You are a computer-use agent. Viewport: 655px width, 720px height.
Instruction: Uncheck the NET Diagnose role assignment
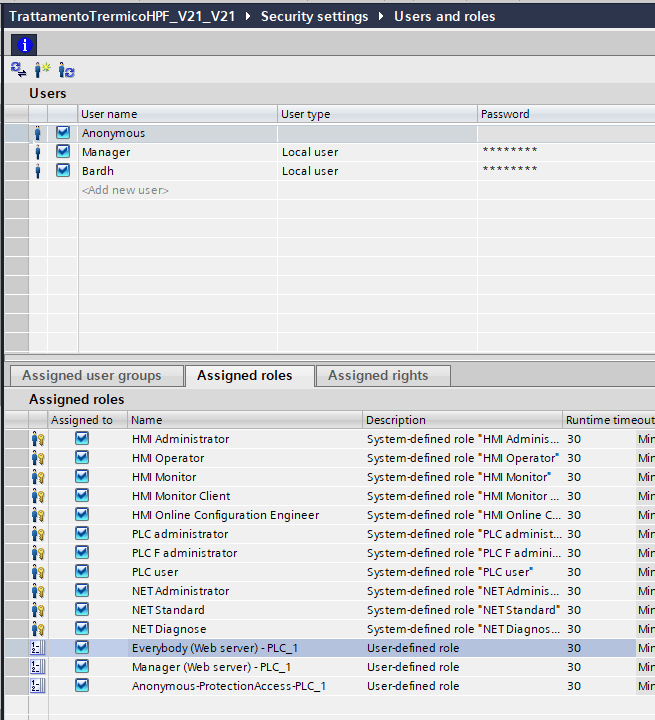[82, 628]
